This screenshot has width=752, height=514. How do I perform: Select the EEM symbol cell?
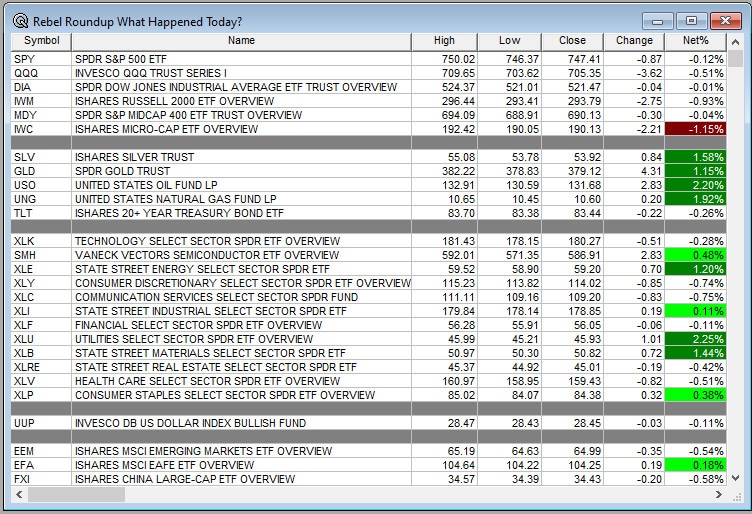(x=41, y=451)
